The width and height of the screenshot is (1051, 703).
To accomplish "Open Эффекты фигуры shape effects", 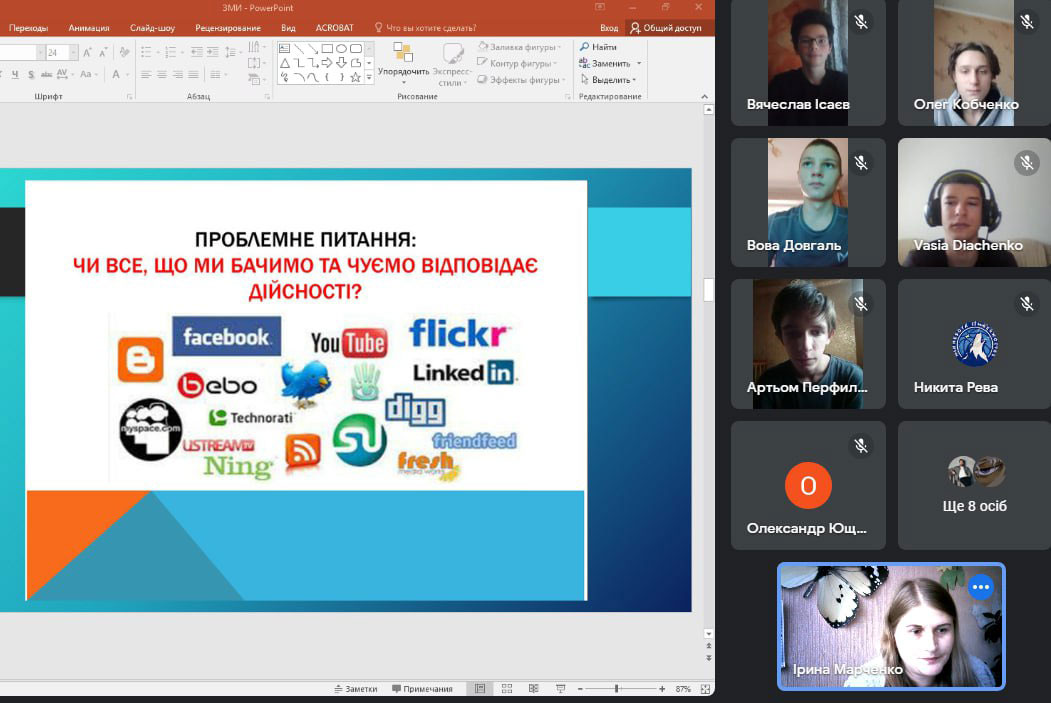I will 522,79.
